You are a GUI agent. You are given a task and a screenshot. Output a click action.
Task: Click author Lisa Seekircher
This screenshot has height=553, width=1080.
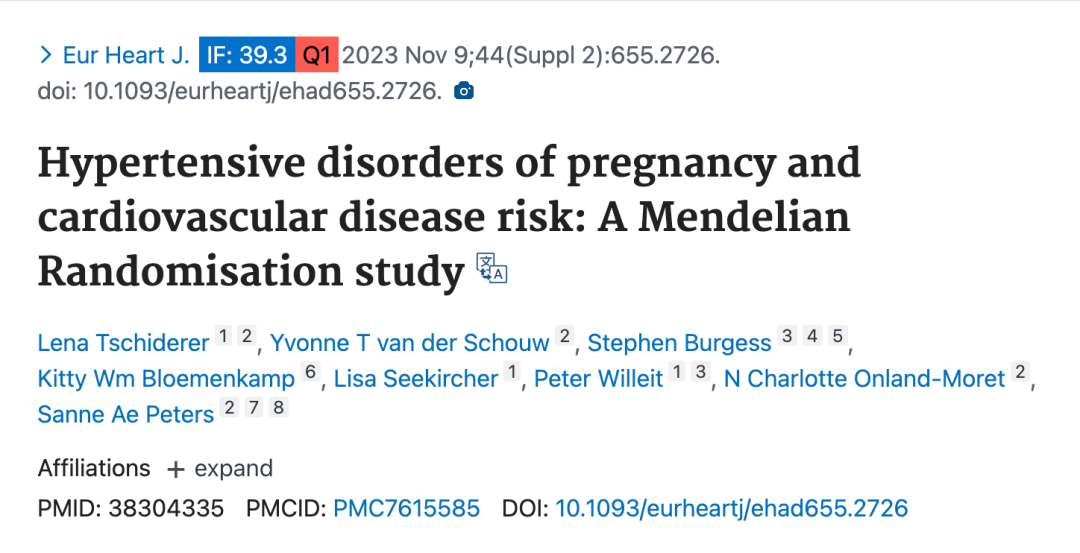416,379
